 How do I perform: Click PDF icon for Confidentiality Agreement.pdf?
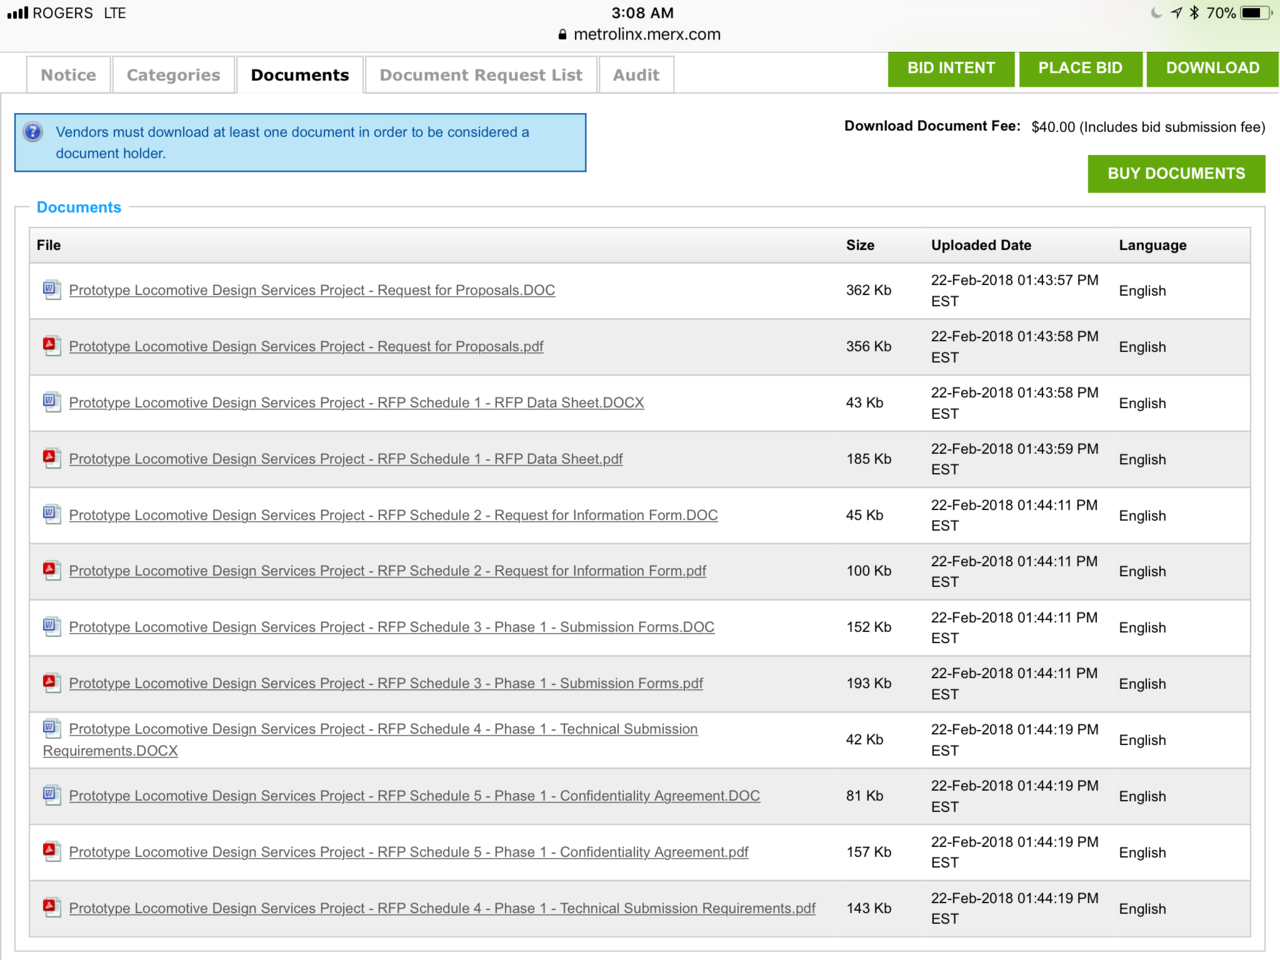(x=51, y=851)
